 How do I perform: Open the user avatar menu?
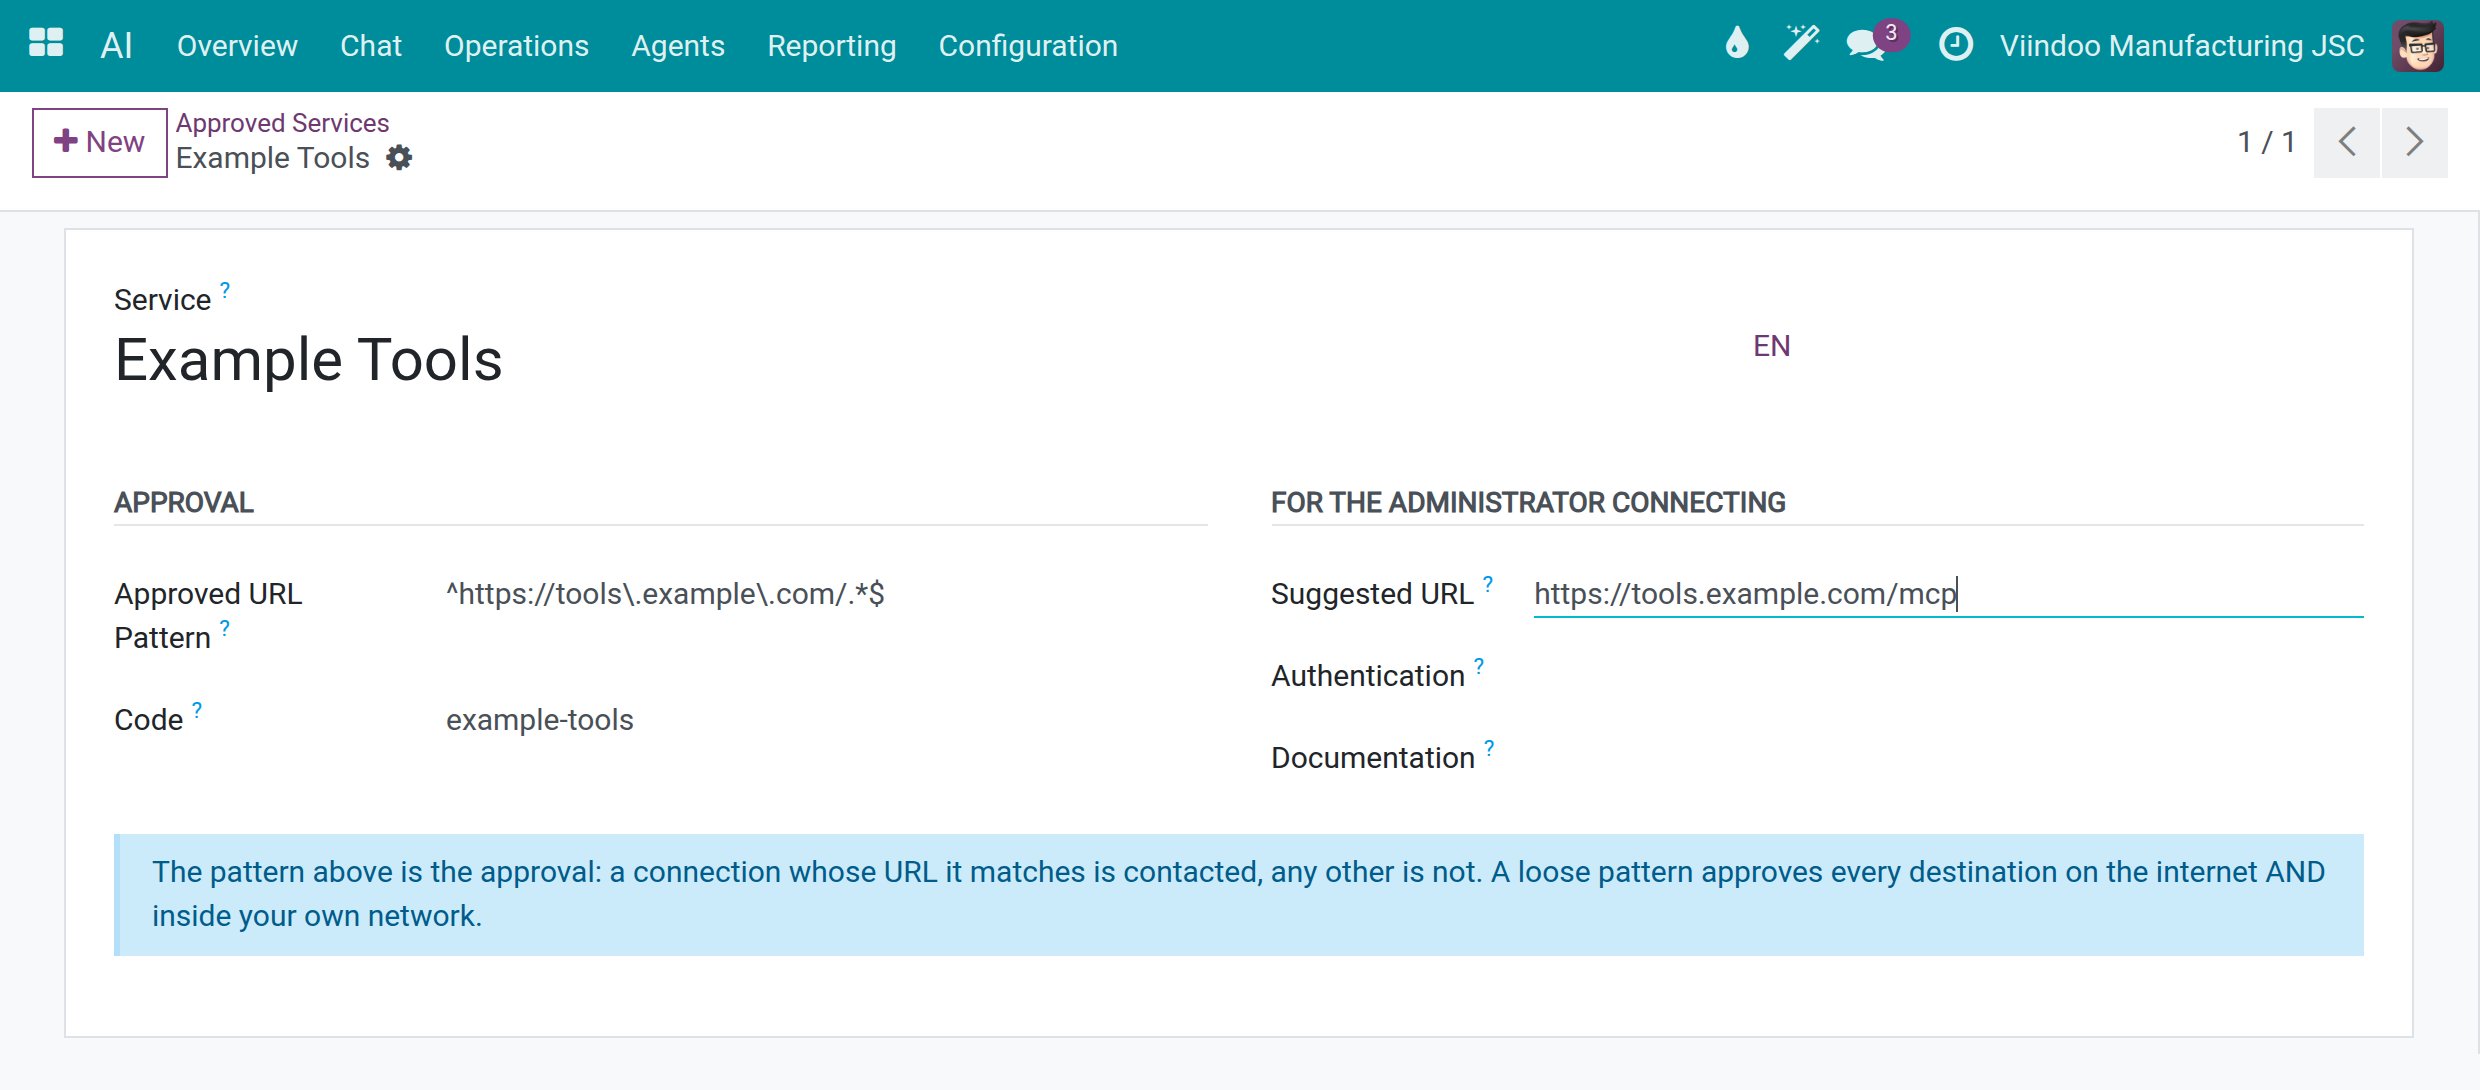(2418, 45)
